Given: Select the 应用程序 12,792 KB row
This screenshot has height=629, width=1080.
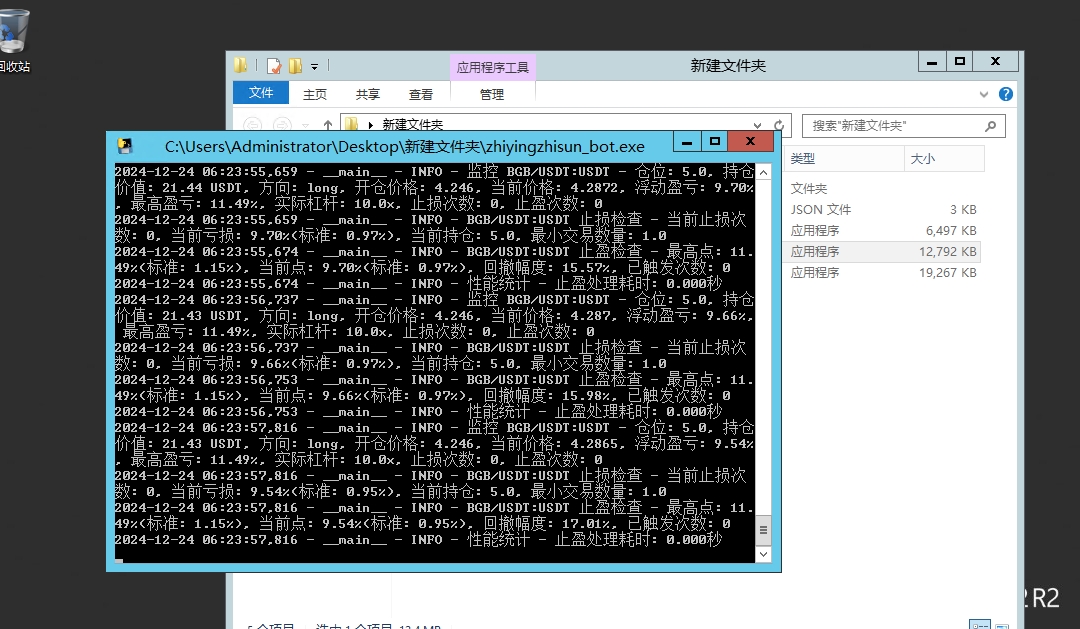Looking at the screenshot, I should tap(883, 251).
